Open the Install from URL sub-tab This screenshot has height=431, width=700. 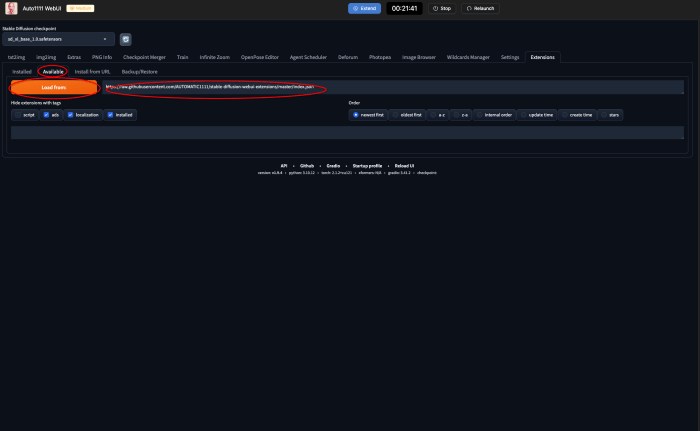click(x=92, y=71)
